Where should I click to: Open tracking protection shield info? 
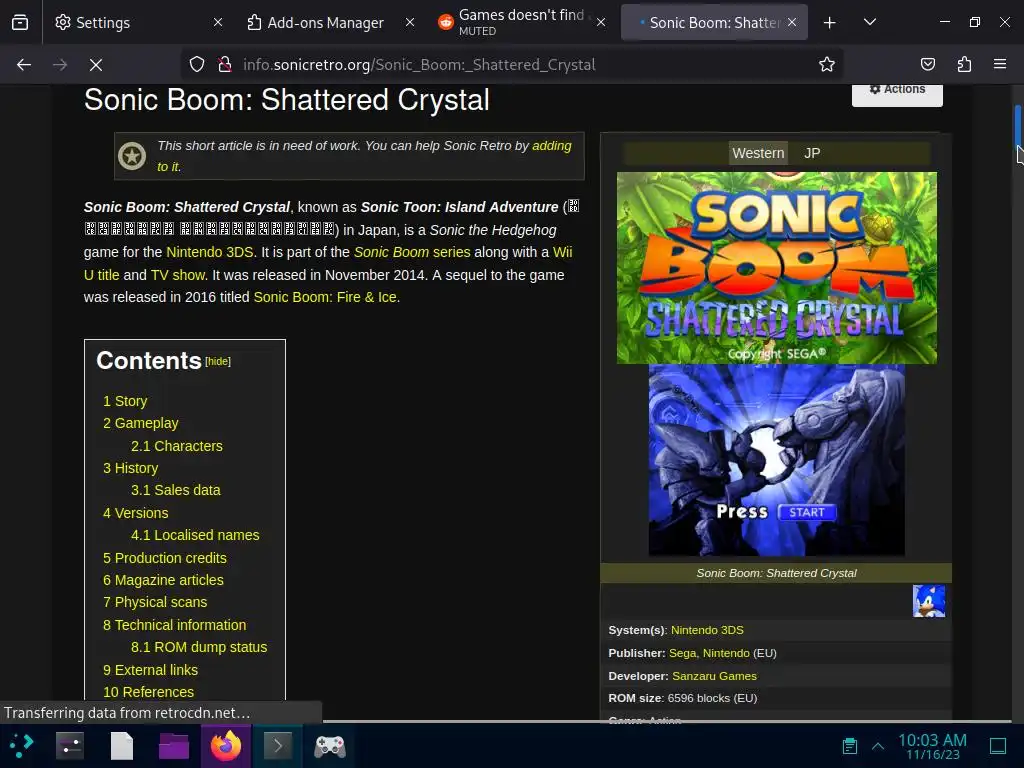[197, 65]
